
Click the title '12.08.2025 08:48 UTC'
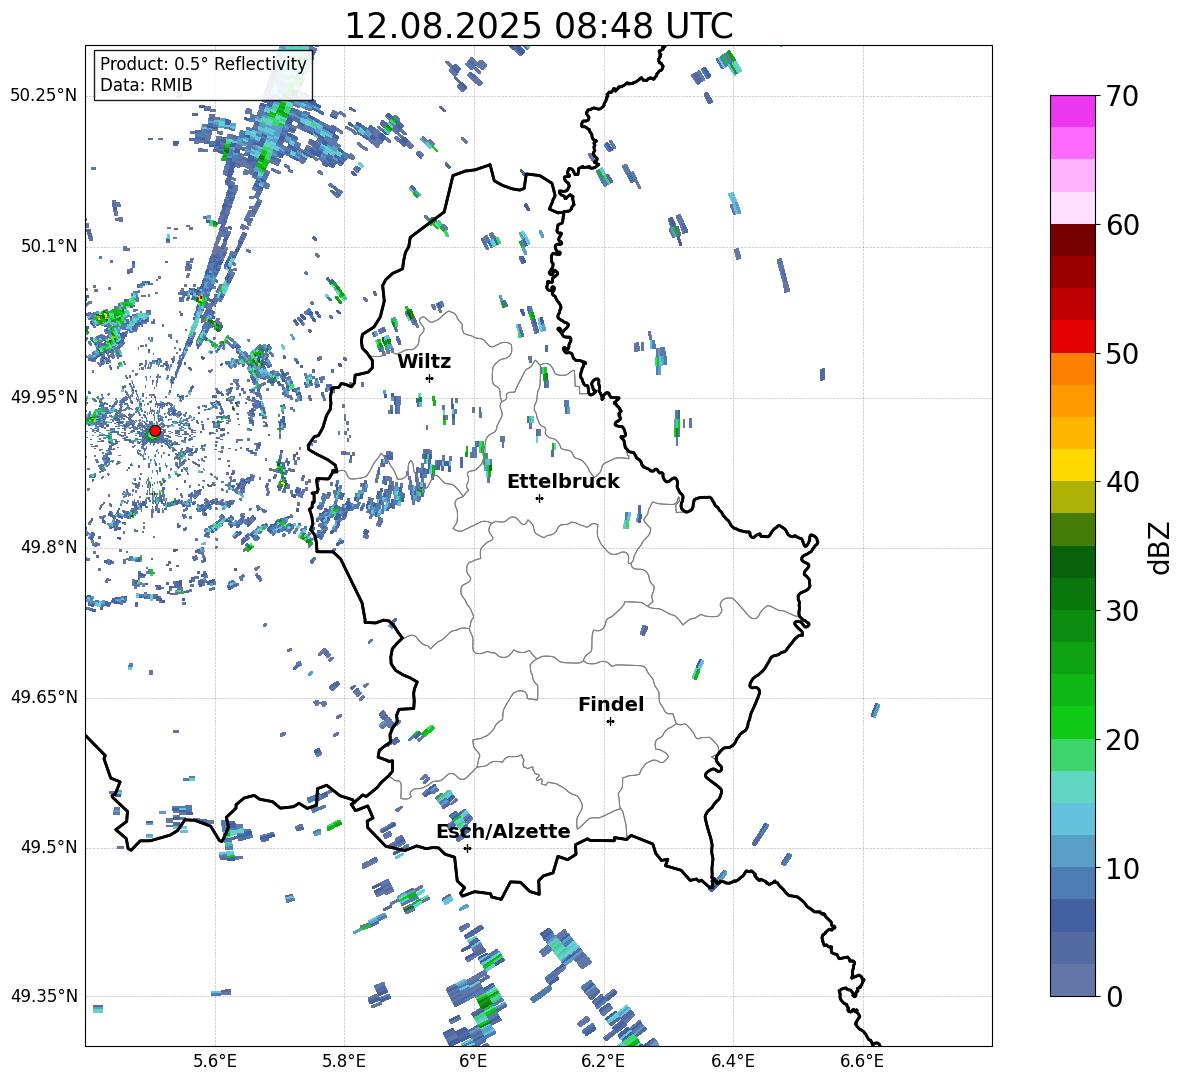pyautogui.click(x=538, y=26)
